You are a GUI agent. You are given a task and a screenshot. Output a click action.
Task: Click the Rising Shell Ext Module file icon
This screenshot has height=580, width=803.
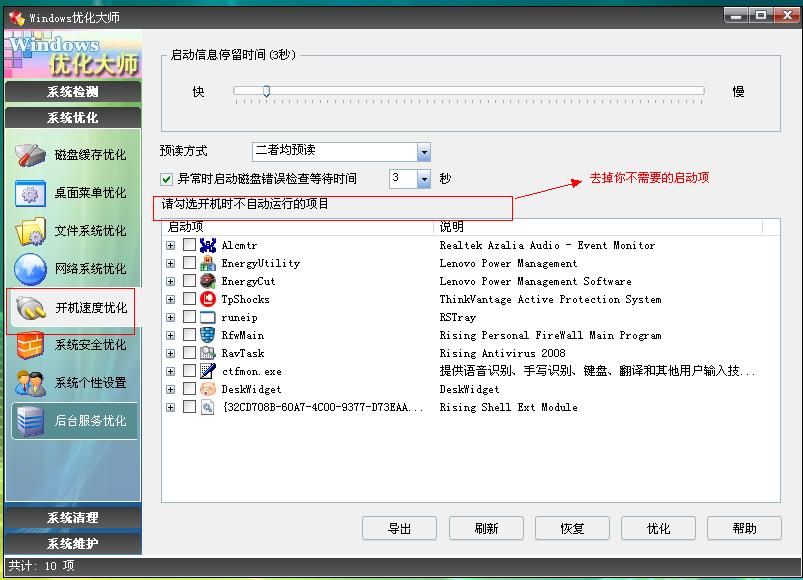208,407
